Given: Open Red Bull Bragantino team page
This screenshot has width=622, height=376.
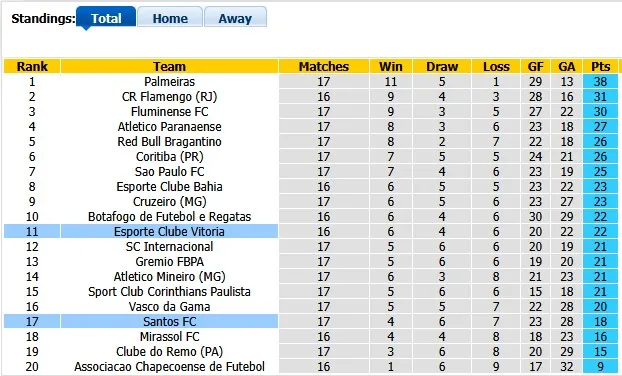Looking at the screenshot, I should [169, 142].
